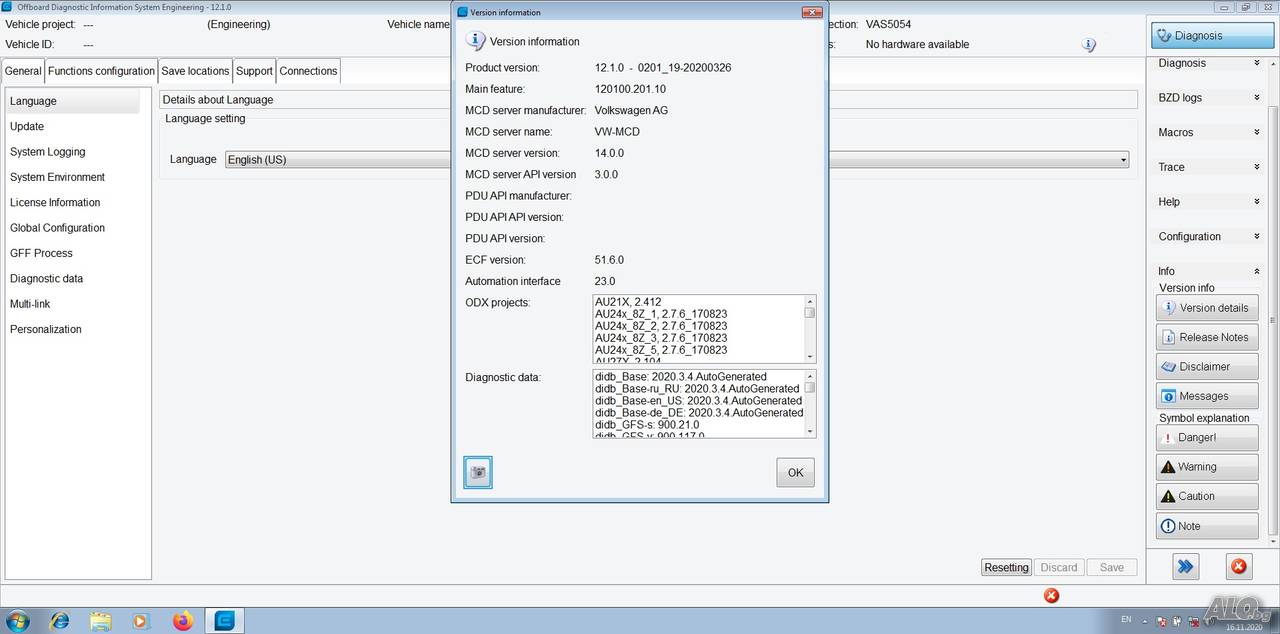Click the blue info icon near hardware status

tap(1089, 45)
